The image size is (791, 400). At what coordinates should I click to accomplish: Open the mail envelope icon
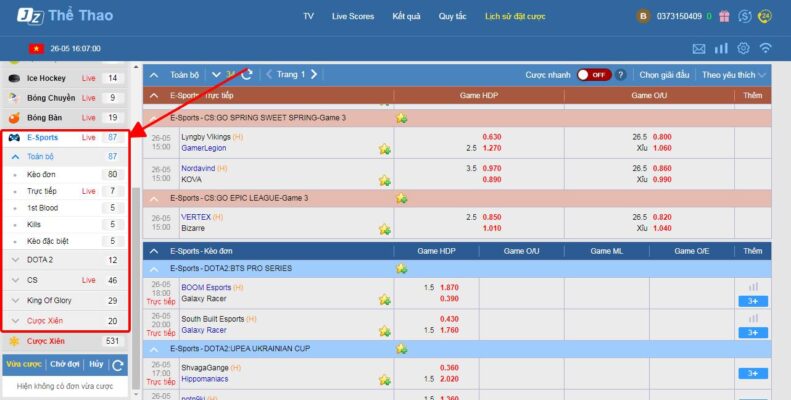pos(699,48)
